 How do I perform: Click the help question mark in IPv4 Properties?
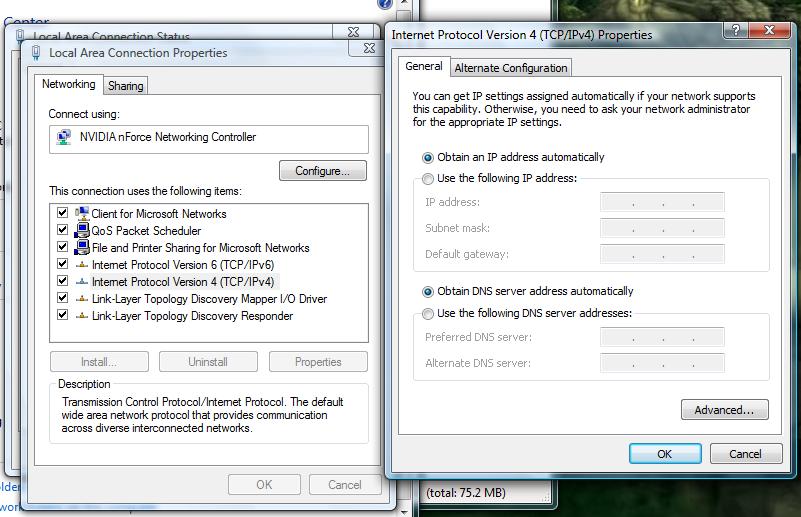[736, 30]
